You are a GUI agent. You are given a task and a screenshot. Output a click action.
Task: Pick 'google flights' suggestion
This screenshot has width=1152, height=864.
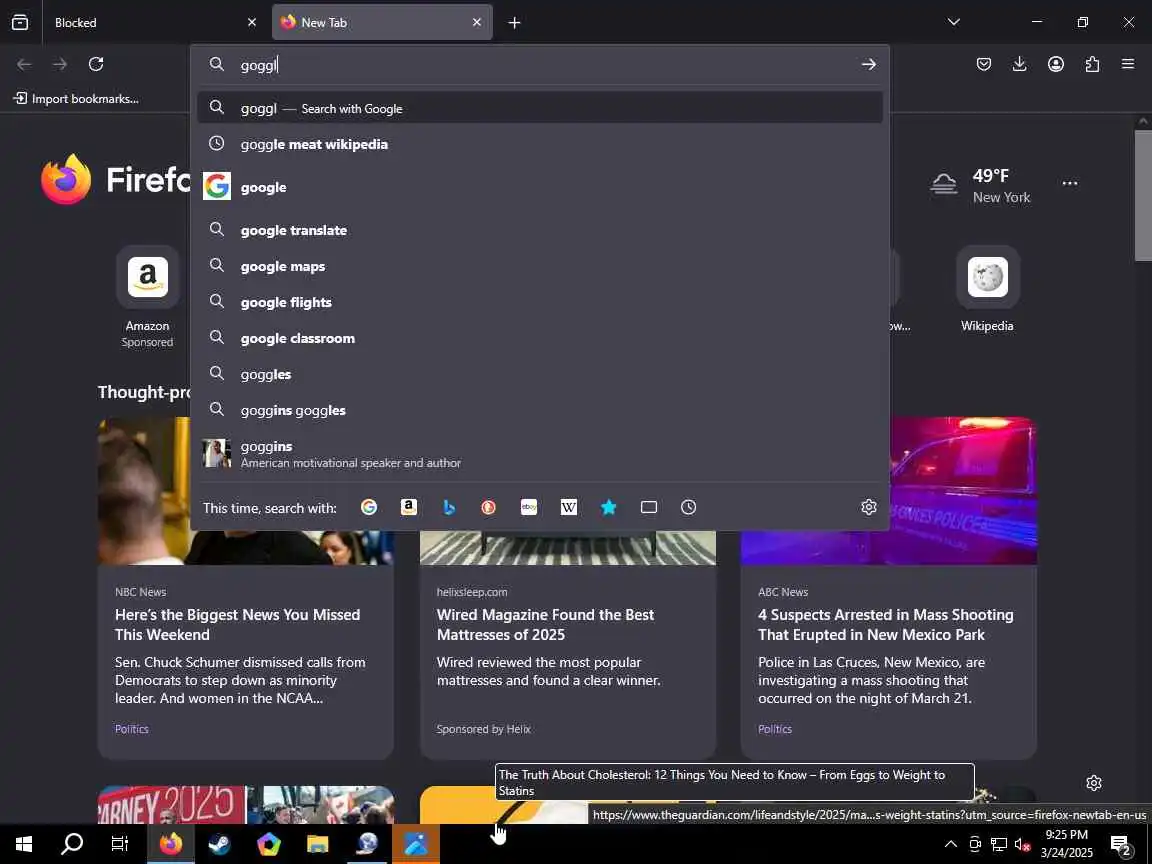[540, 302]
